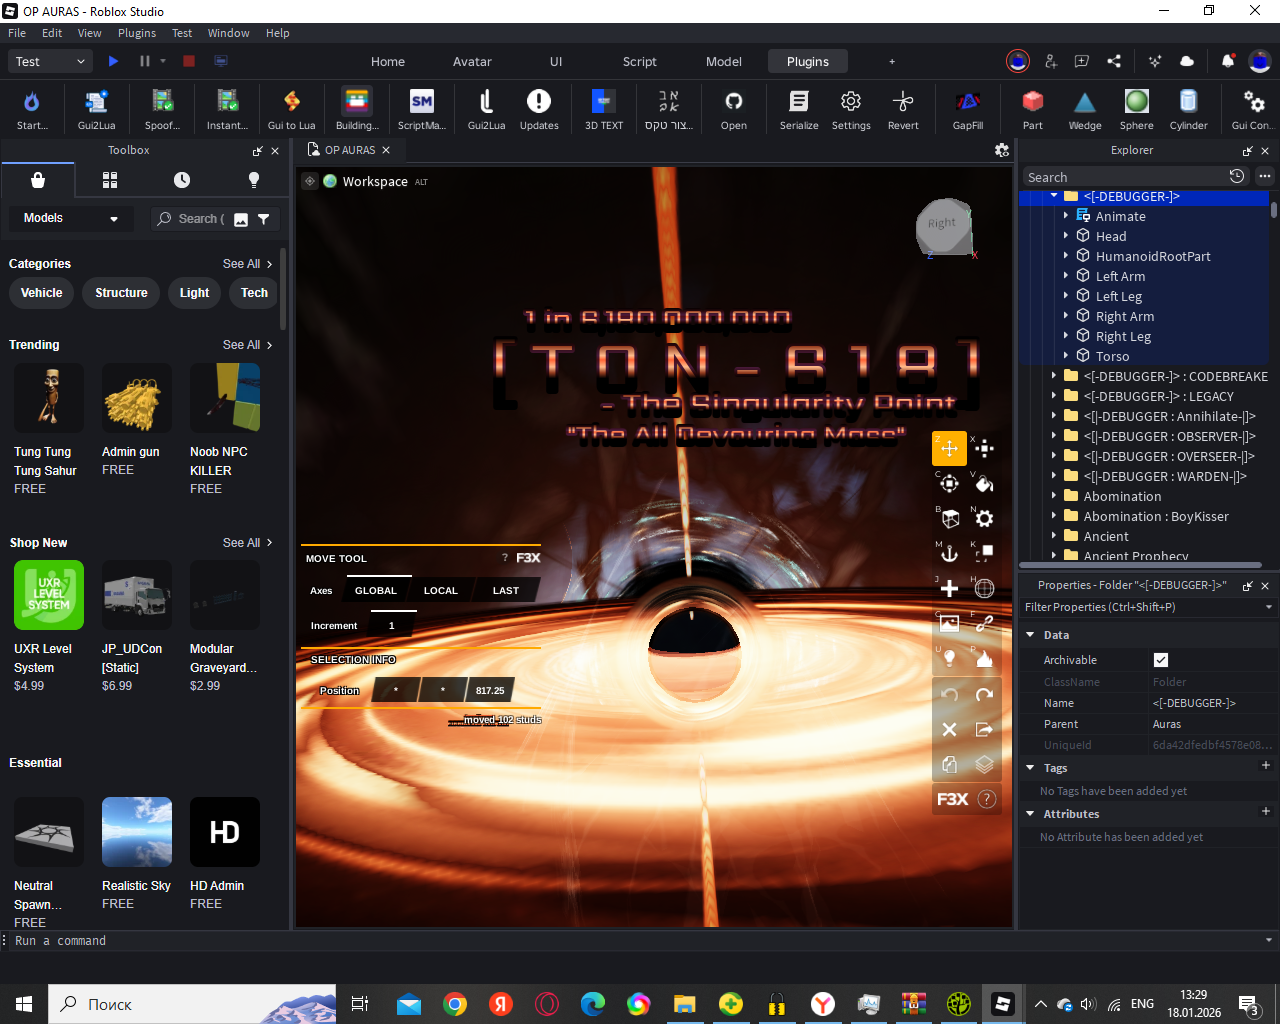This screenshot has height=1024, width=1280.
Task: Collapse the <[-DEBUGGER-]> folder in Explorer
Action: (1054, 196)
